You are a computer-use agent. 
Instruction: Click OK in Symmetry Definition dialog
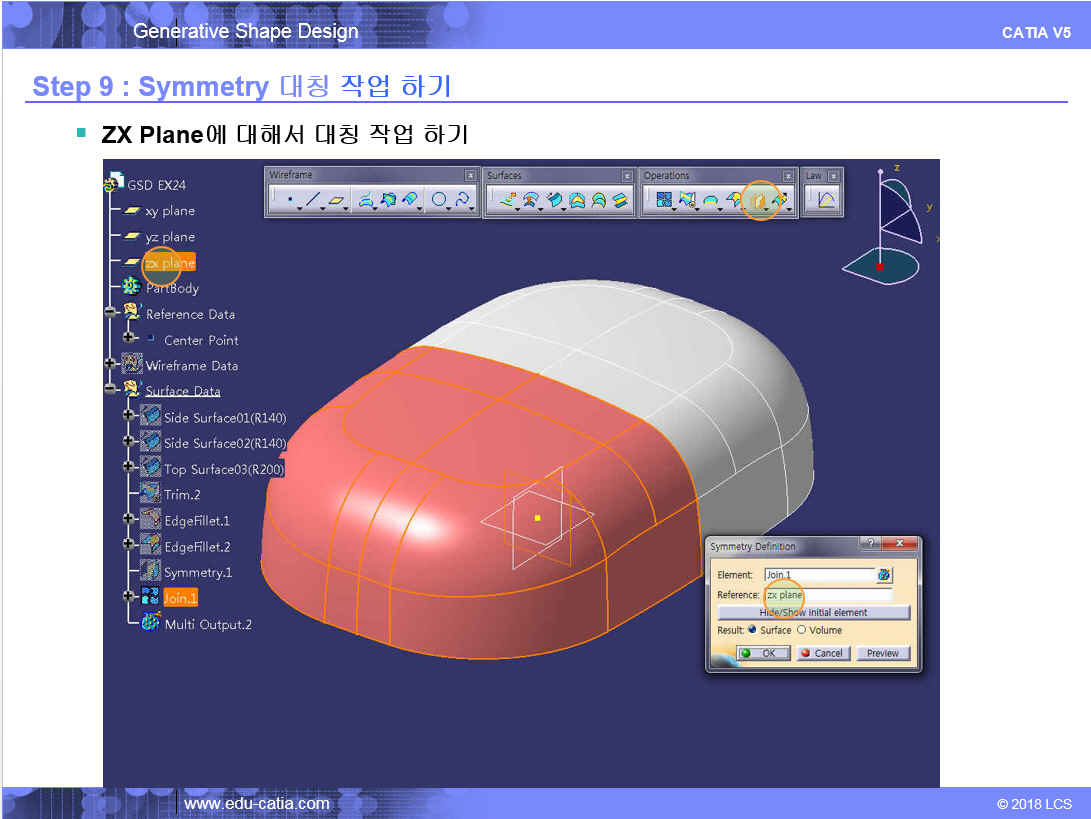coord(763,653)
